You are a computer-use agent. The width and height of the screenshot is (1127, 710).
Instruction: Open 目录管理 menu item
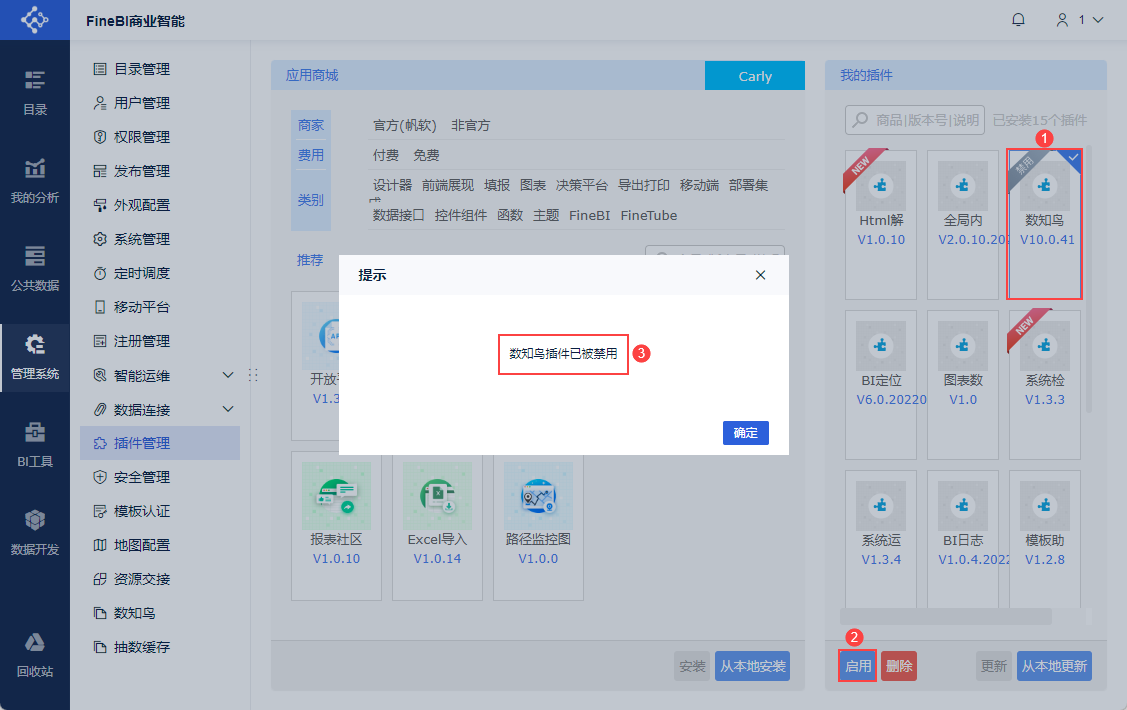[160, 69]
